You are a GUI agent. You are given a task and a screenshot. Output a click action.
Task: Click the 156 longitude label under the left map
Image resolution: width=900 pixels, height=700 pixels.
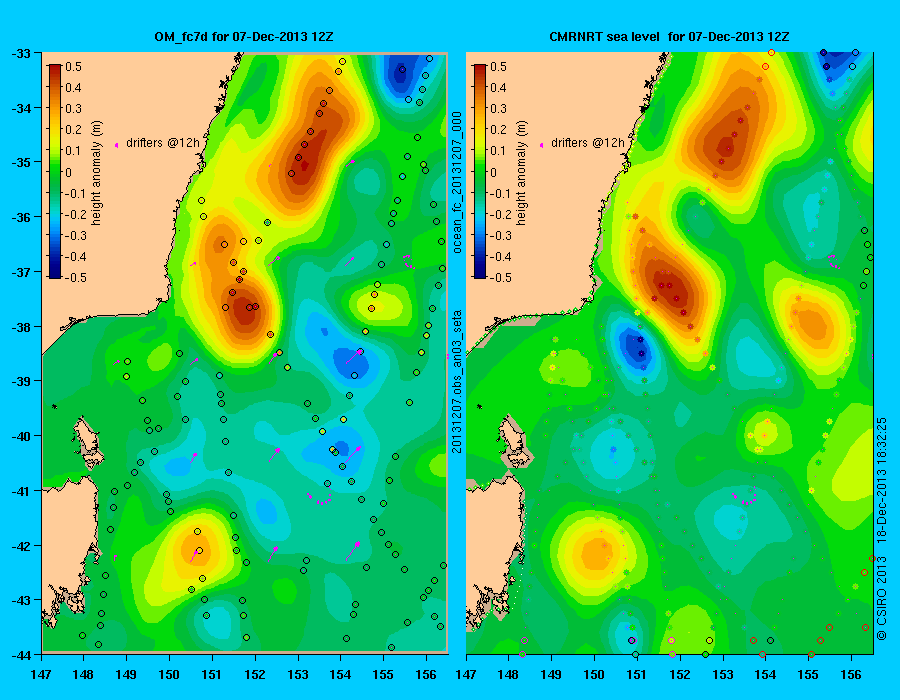coord(426,675)
